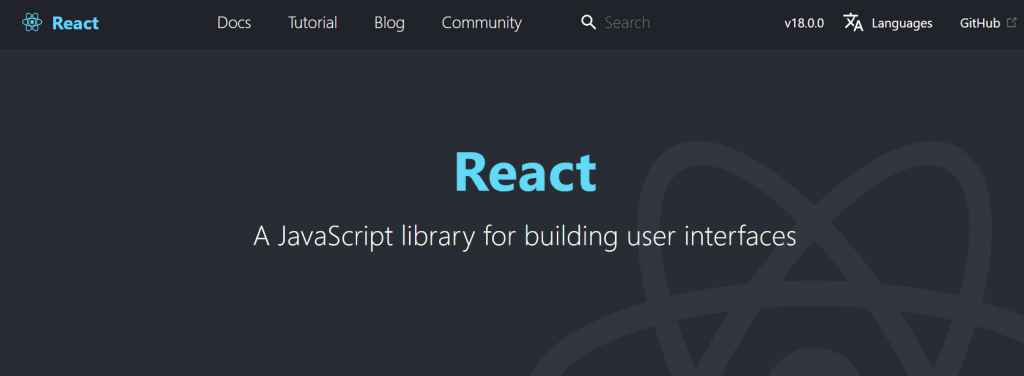1024x376 pixels.
Task: Click the external link icon beside GitHub
Action: 1012,23
